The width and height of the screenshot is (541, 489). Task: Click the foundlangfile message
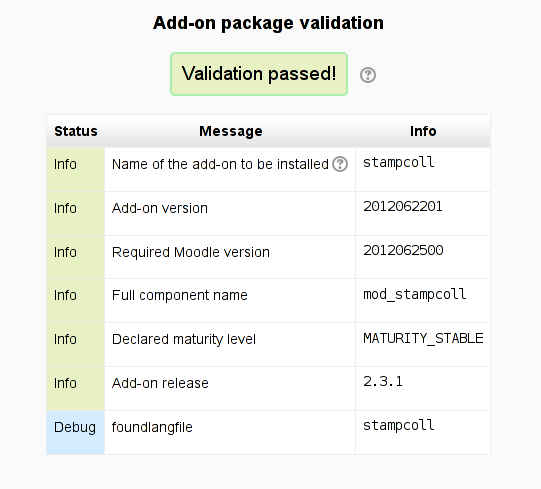pyautogui.click(x=152, y=427)
